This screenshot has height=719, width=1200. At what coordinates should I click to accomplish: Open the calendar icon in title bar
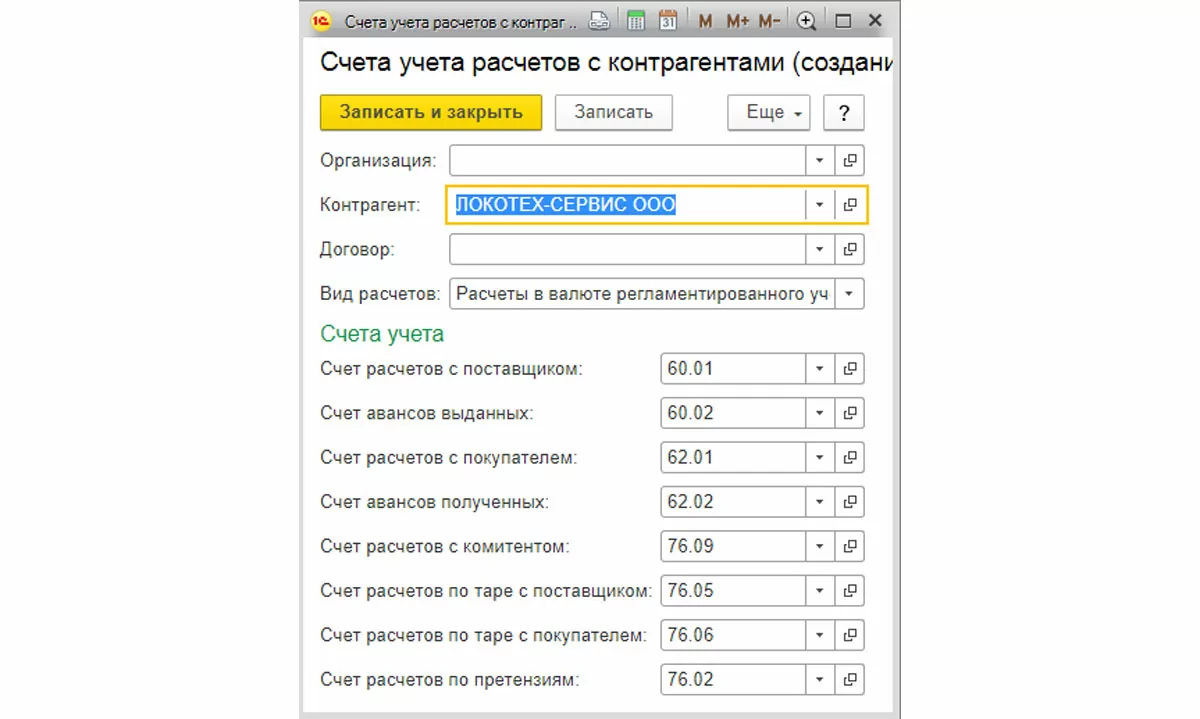click(x=668, y=20)
